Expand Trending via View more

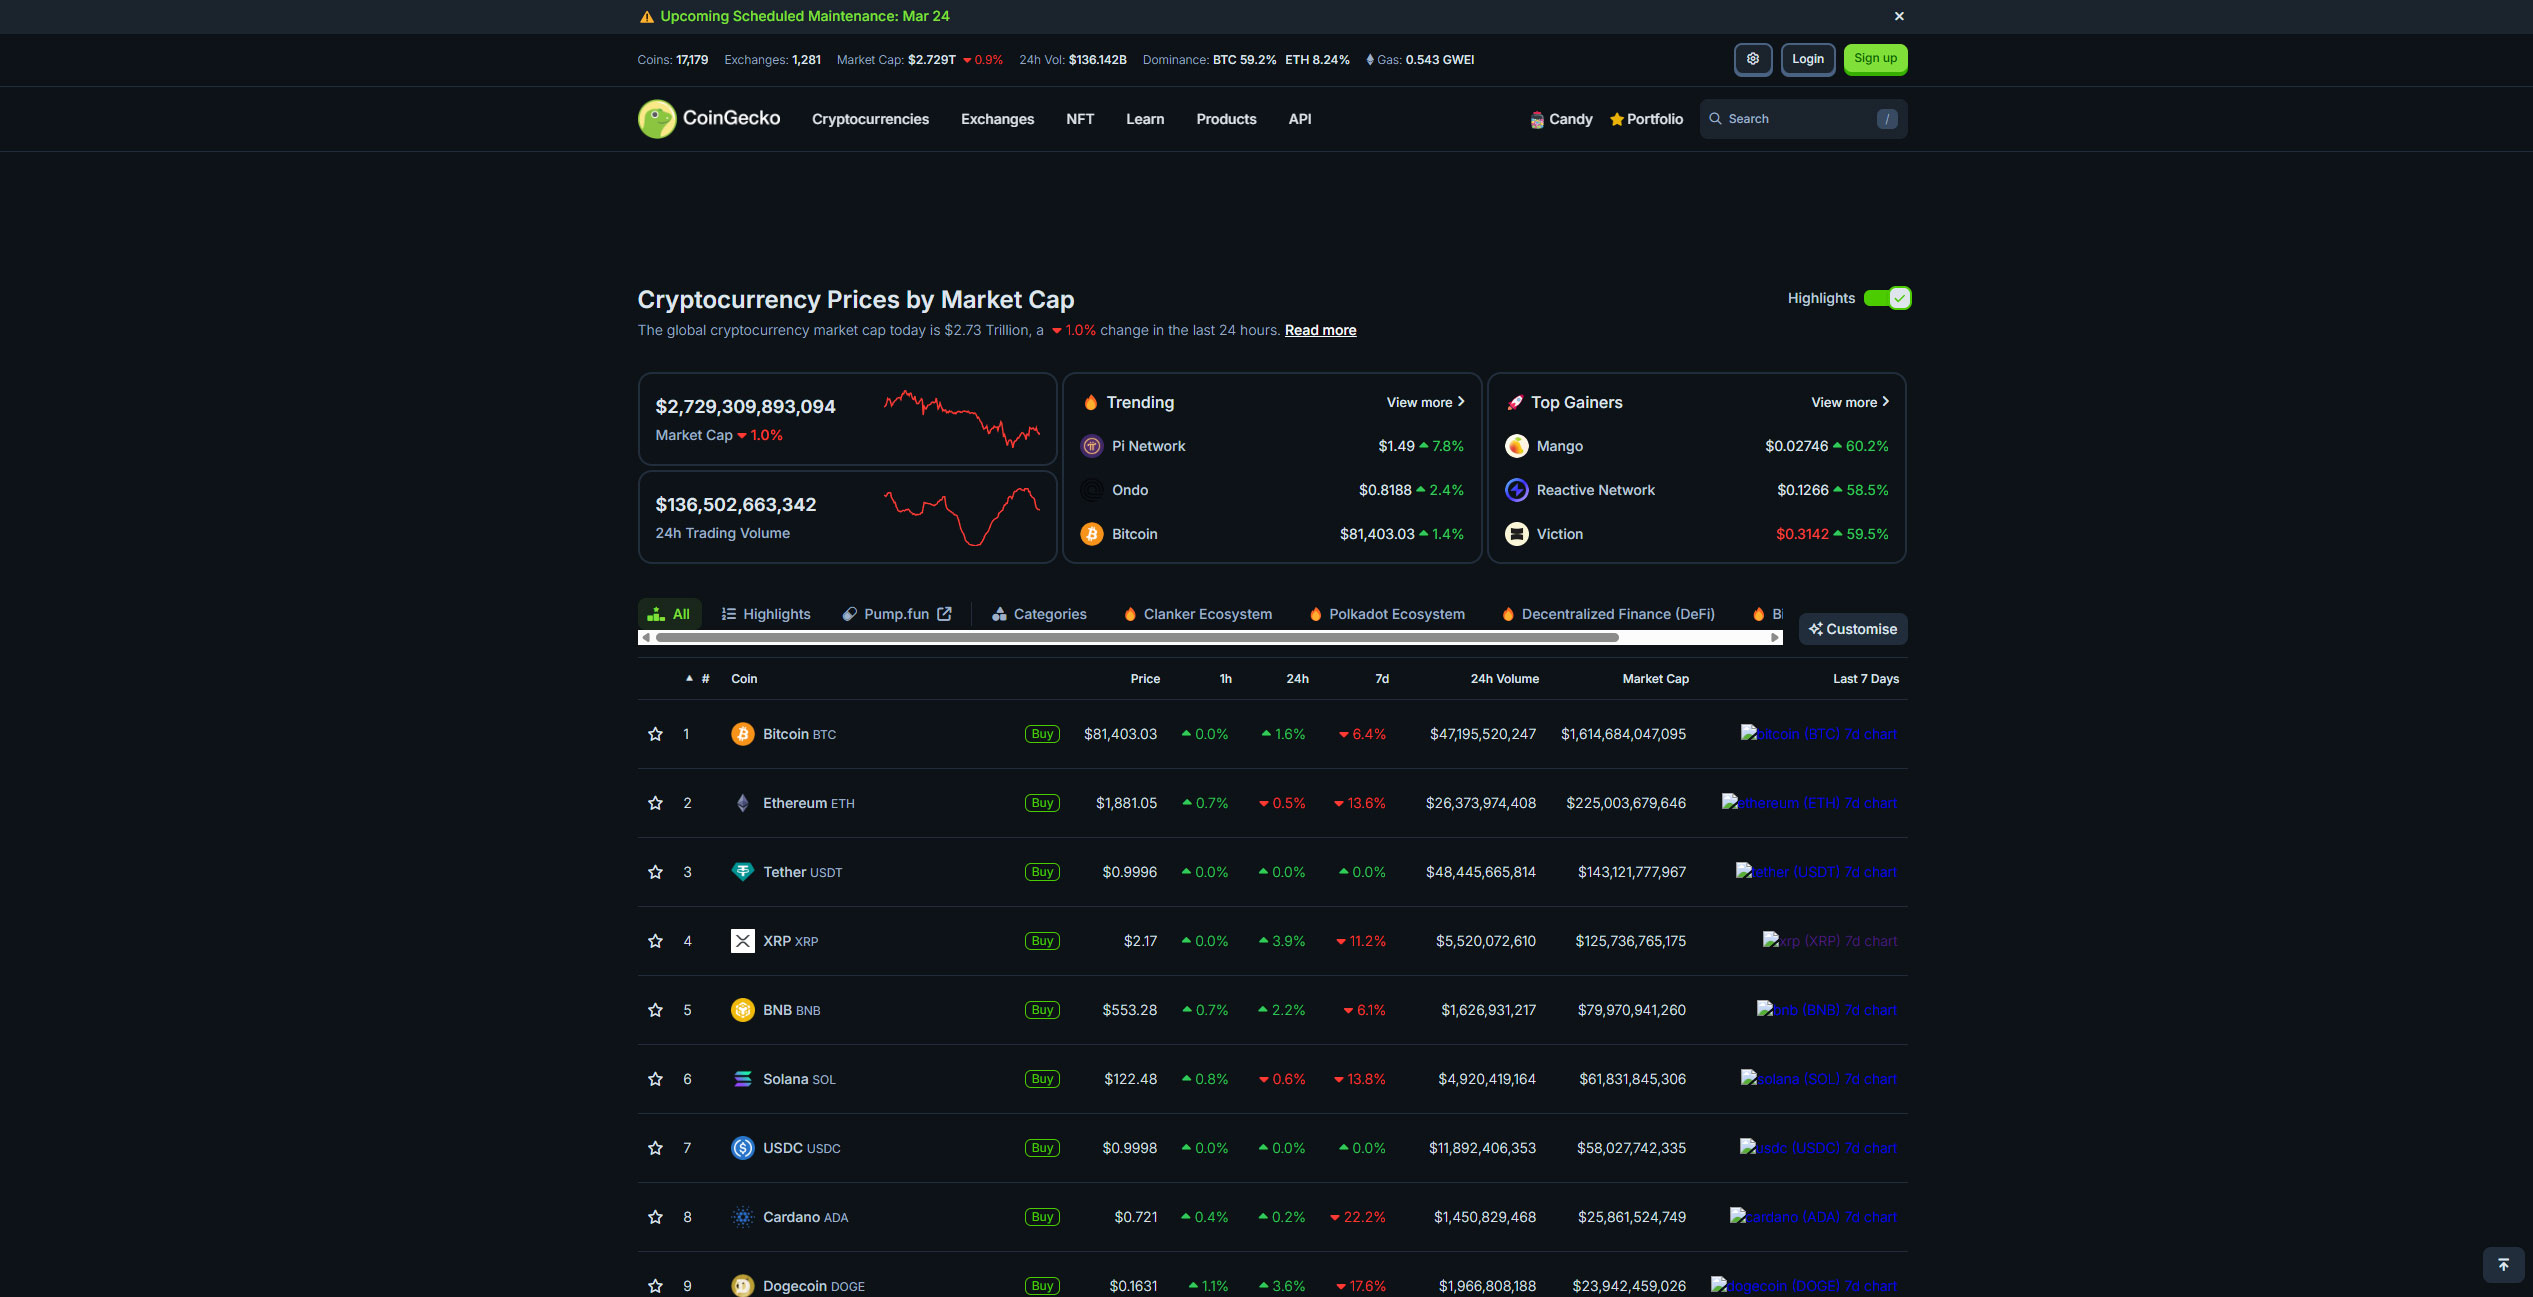tap(1425, 402)
